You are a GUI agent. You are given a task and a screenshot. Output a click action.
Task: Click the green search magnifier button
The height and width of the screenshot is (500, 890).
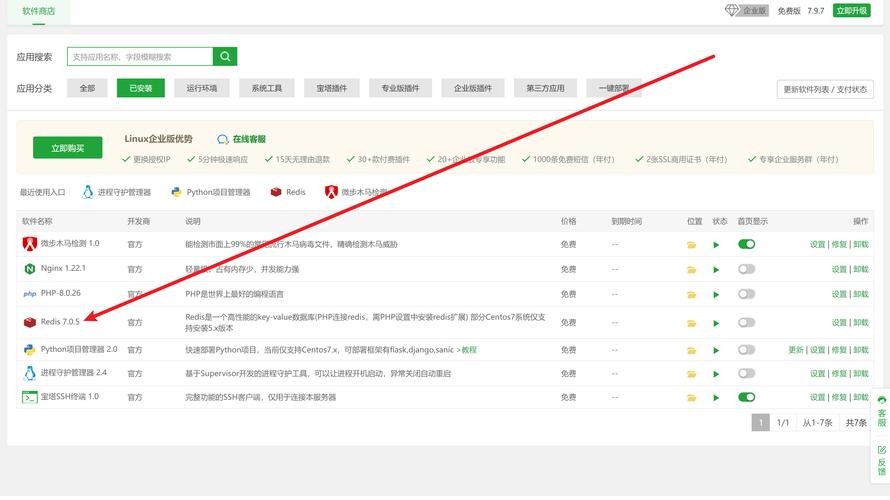coord(225,56)
